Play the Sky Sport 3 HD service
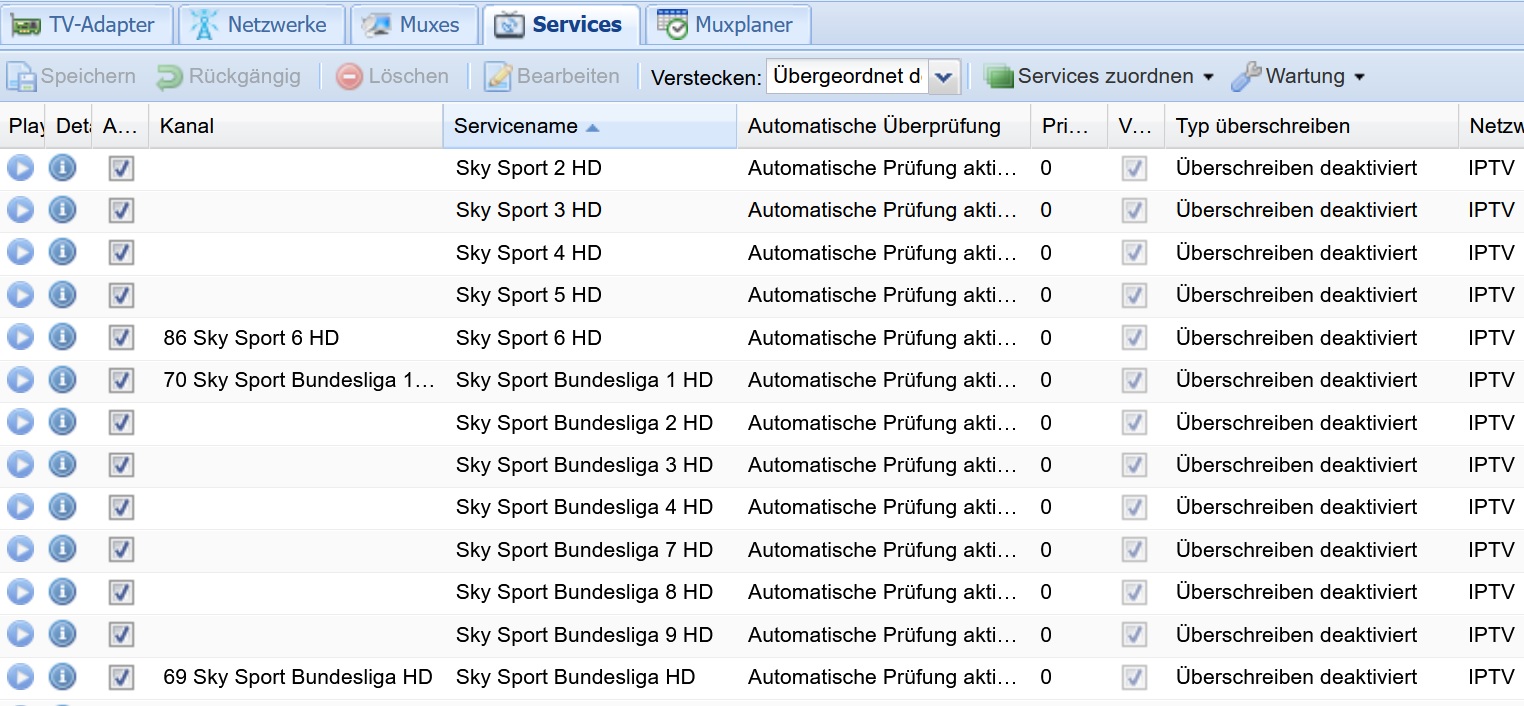The image size is (1524, 706). click(20, 210)
